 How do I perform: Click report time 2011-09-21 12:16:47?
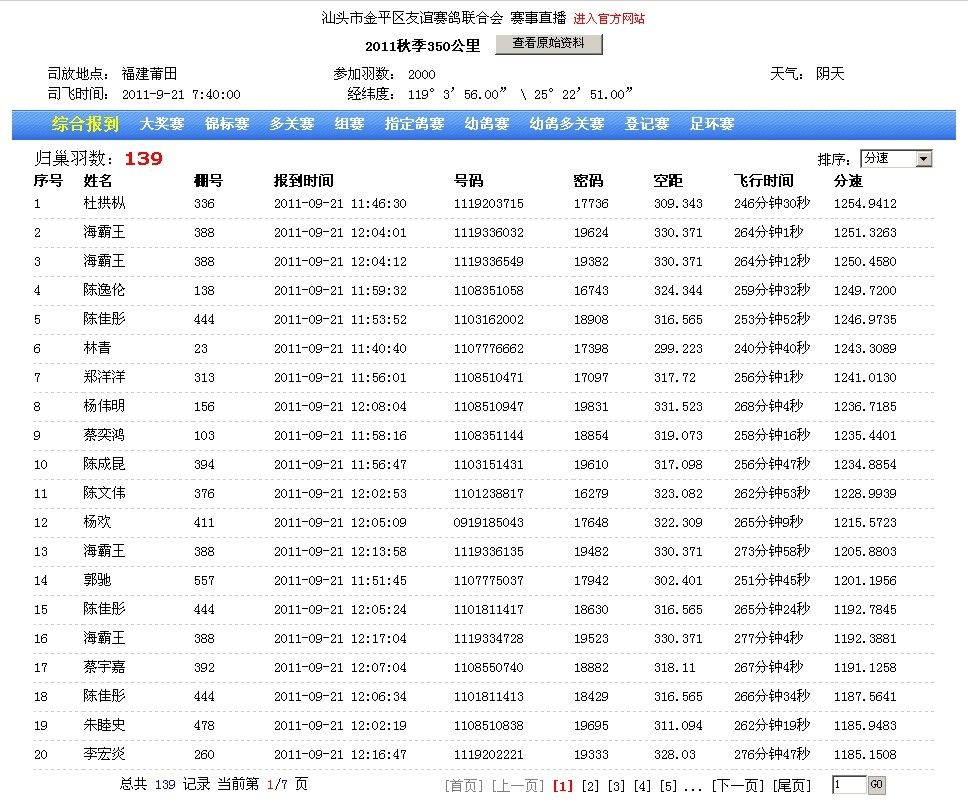click(340, 755)
